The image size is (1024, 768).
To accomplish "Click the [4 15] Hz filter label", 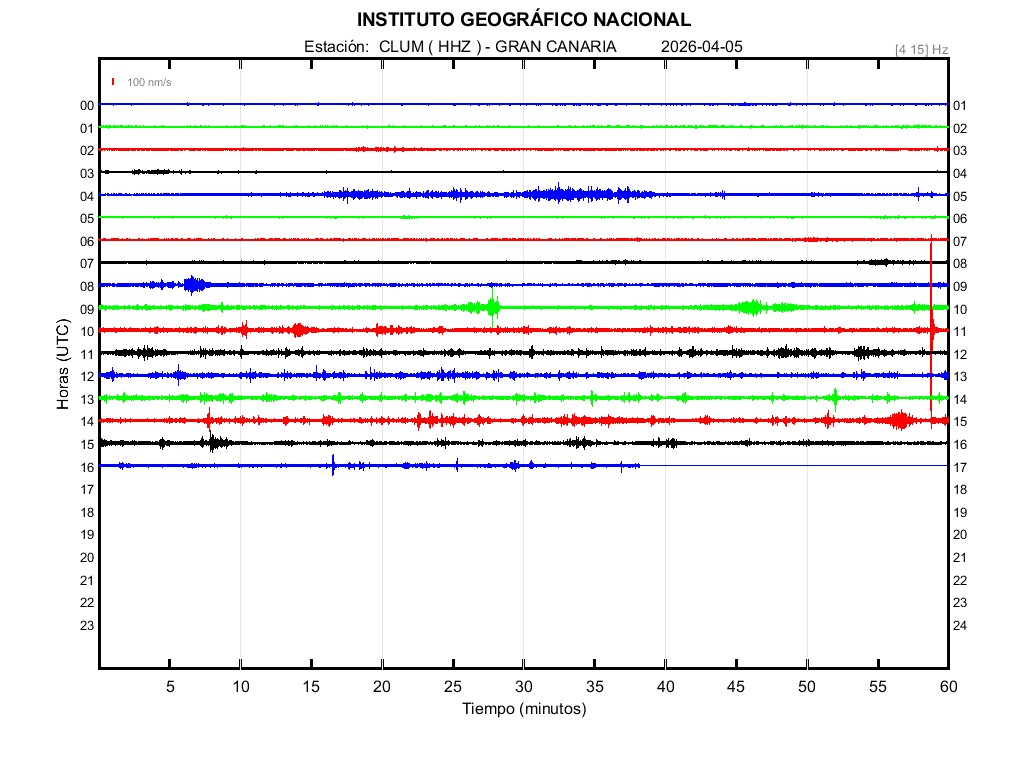I will [921, 49].
